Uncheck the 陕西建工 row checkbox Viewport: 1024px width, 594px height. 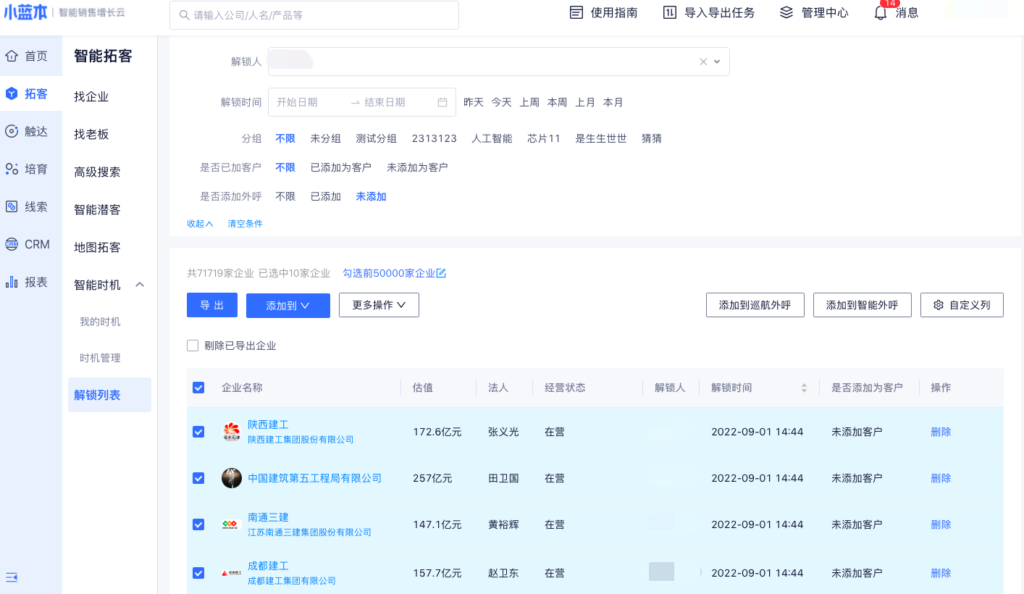[198, 432]
